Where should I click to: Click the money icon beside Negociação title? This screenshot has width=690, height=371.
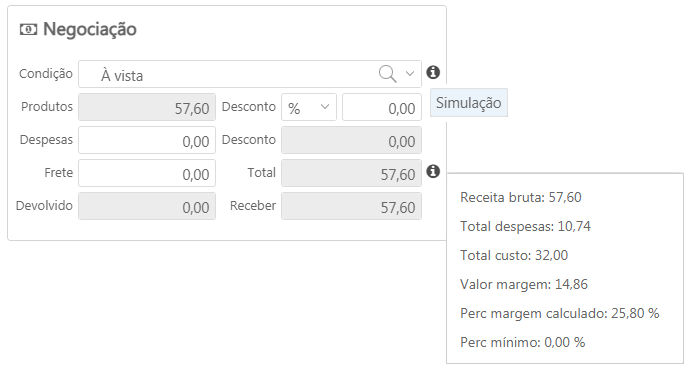tap(29, 29)
